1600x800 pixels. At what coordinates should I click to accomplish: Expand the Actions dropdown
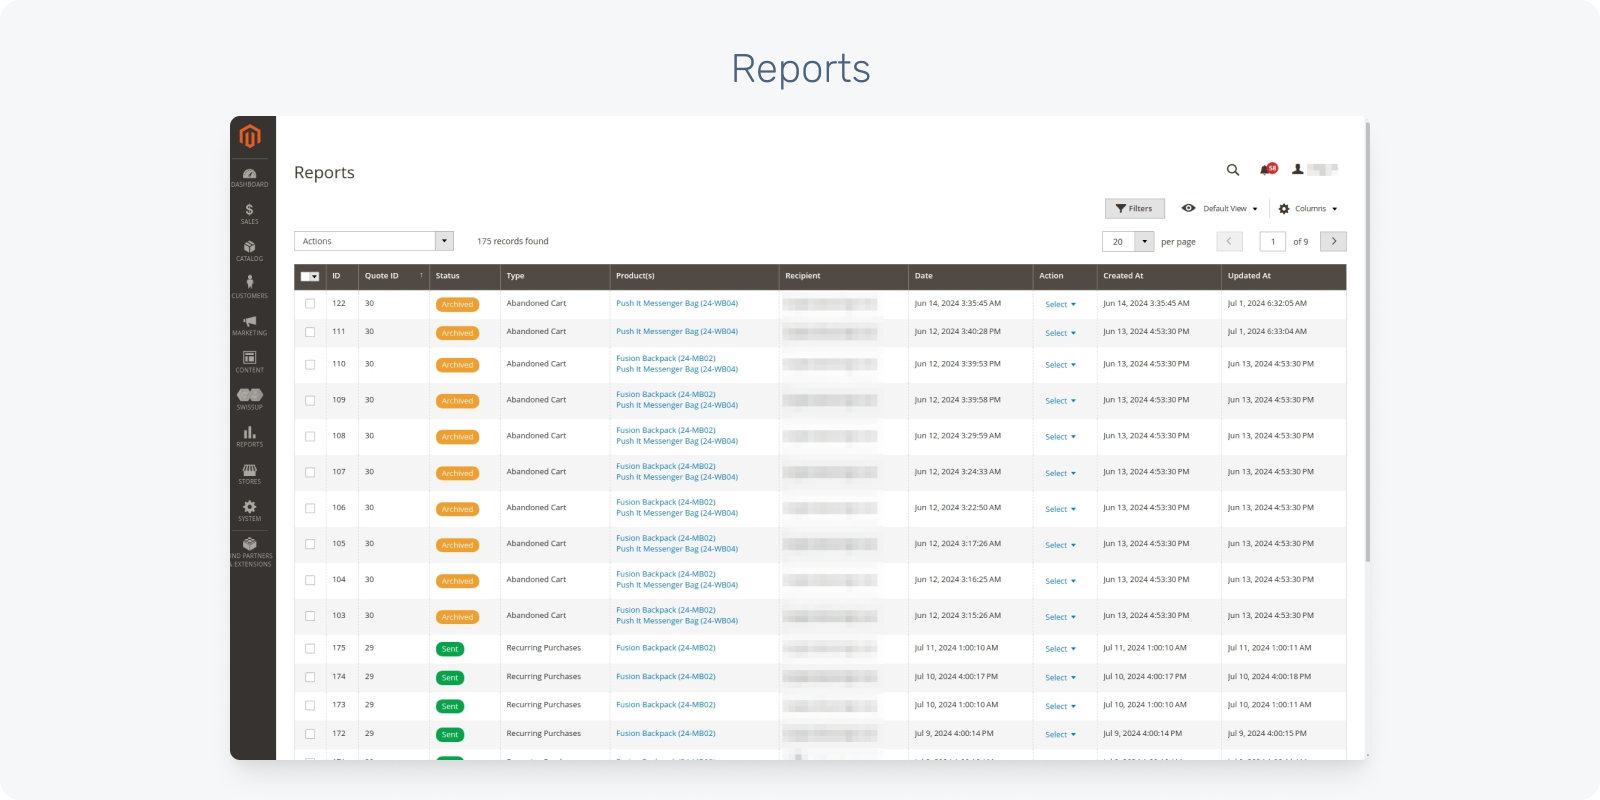point(444,241)
